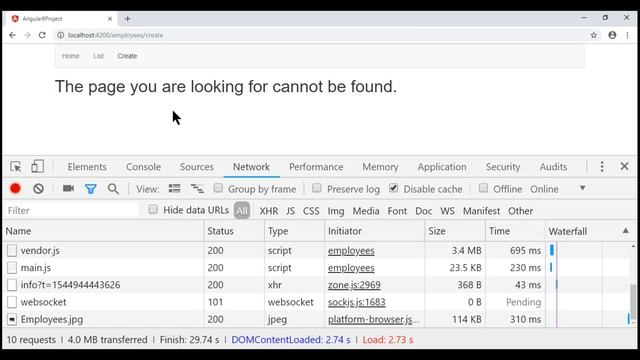This screenshot has width=640, height=360.
Task: Open the Create navigation link
Action: pyautogui.click(x=127, y=56)
